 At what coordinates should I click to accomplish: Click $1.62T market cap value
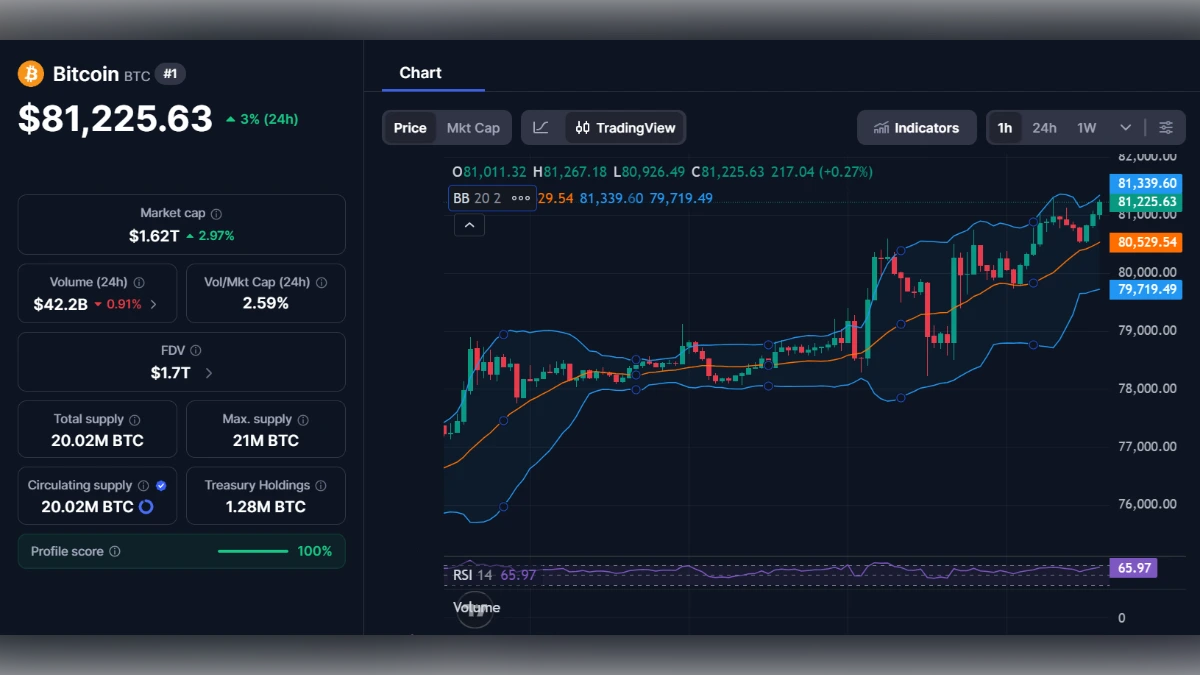tap(154, 236)
